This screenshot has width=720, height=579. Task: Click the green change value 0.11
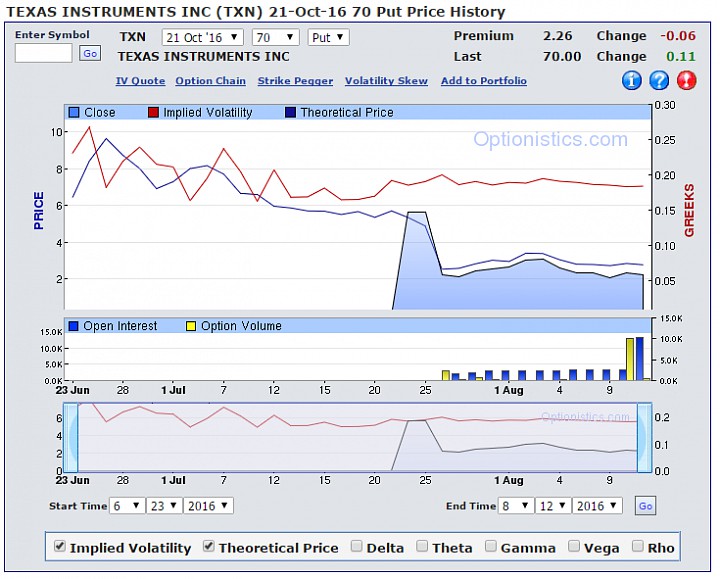(x=681, y=56)
